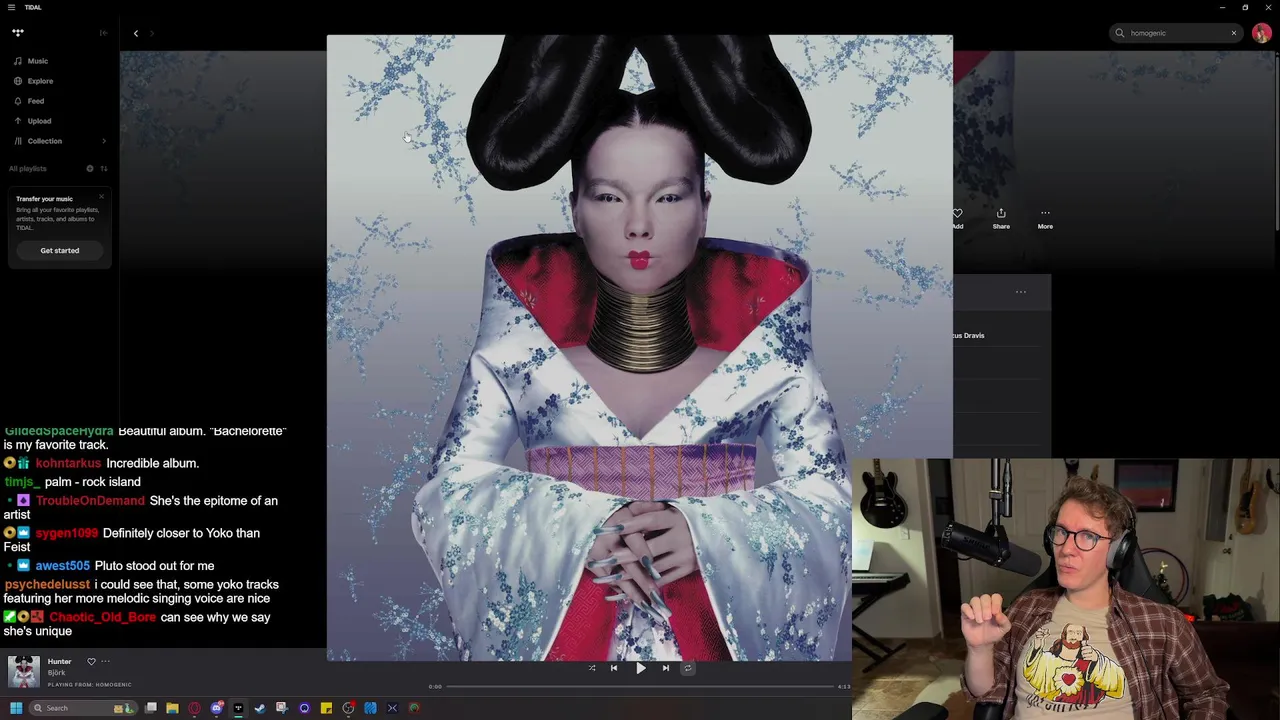Viewport: 1280px width, 720px height.
Task: Open Opera browser from the taskbar
Action: click(194, 708)
